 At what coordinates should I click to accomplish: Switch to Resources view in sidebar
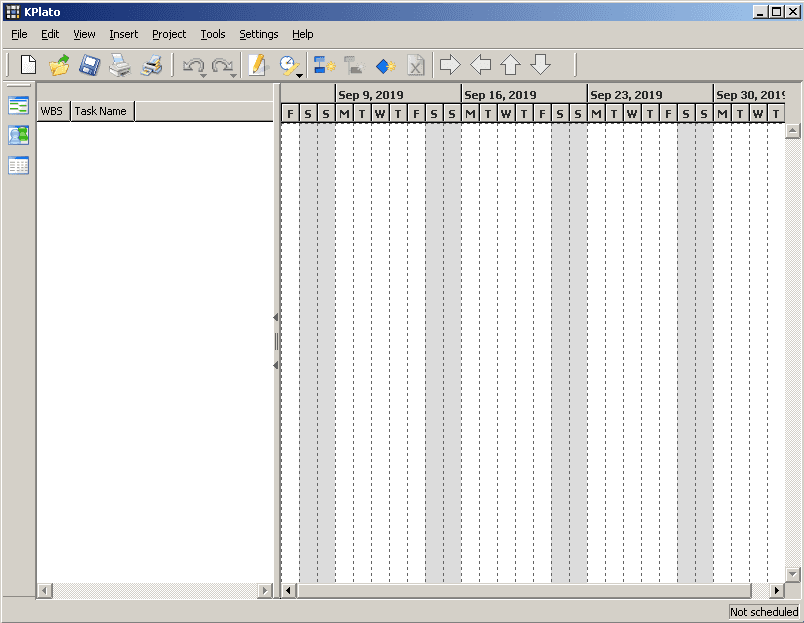18,135
